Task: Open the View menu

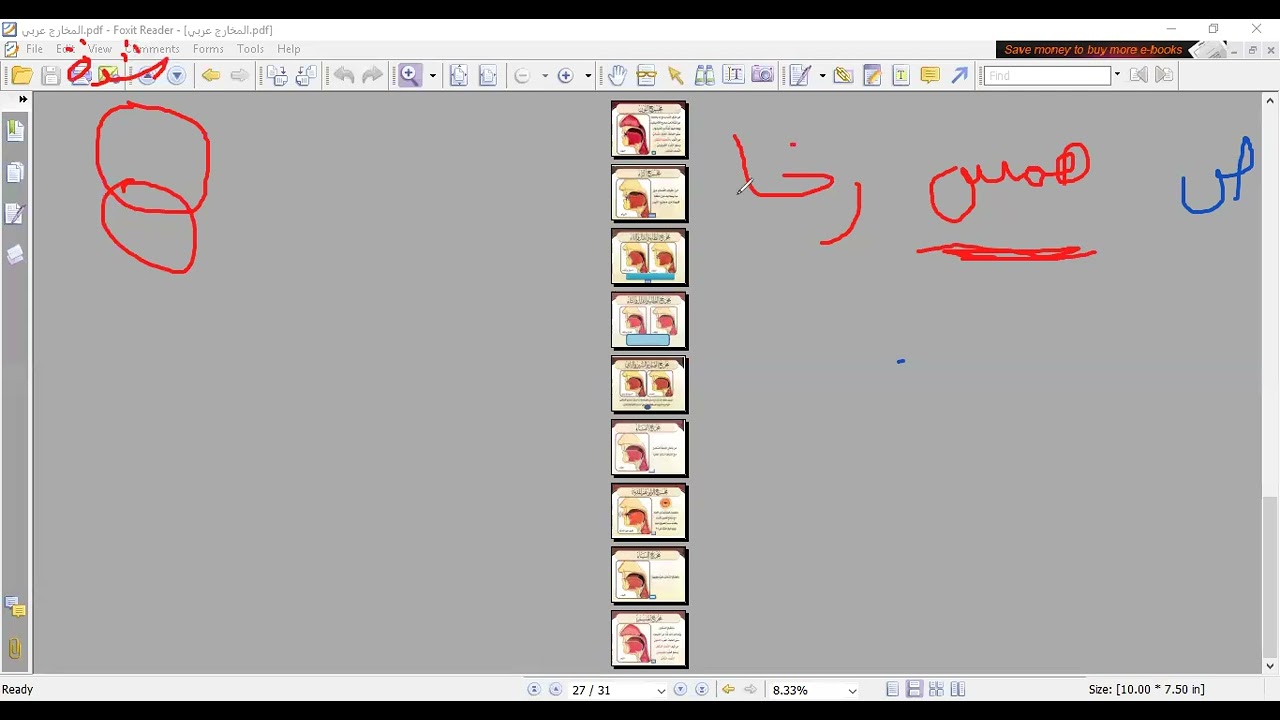Action: [x=100, y=49]
